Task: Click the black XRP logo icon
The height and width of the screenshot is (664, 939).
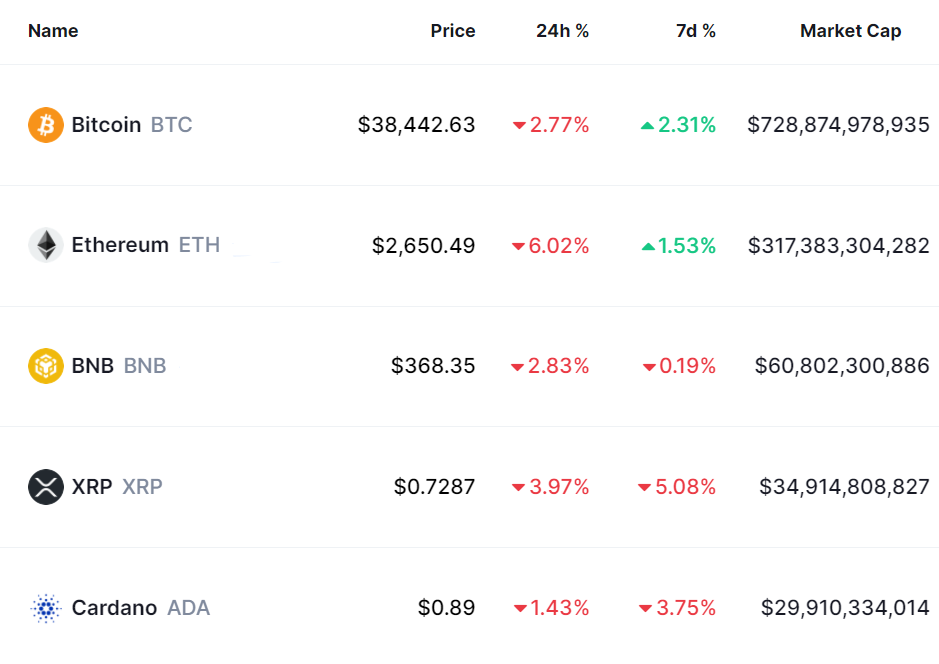Action: [x=46, y=487]
